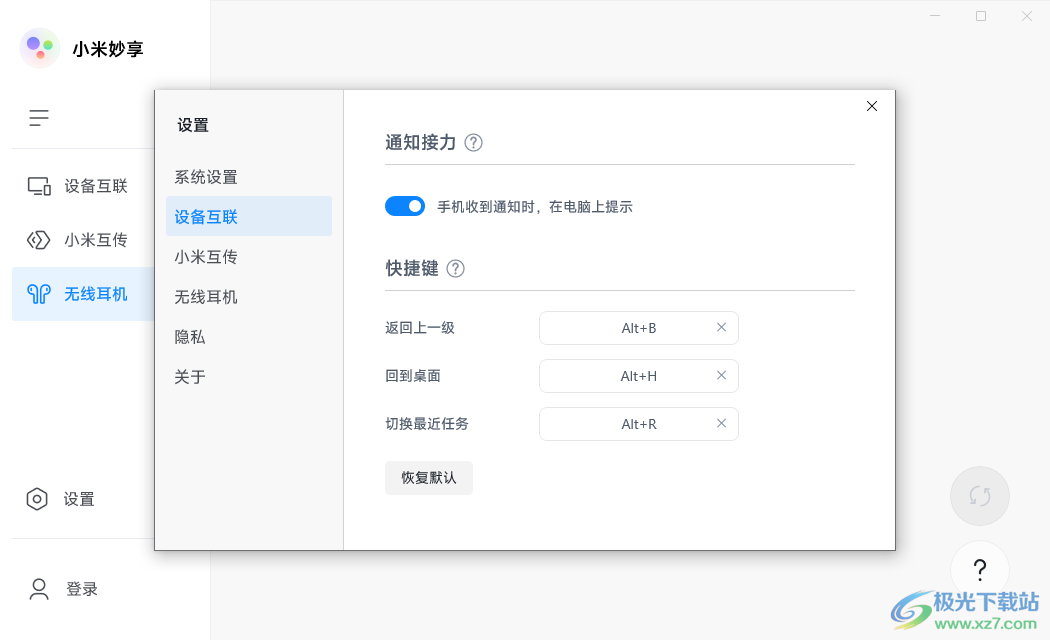Click the circular refresh icon at bottom right
This screenshot has width=1050, height=640.
980,495
